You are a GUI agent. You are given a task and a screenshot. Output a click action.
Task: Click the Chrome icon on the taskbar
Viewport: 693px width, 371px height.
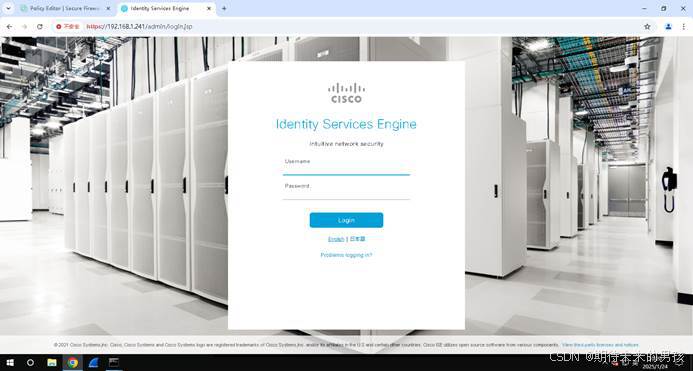coord(72,363)
